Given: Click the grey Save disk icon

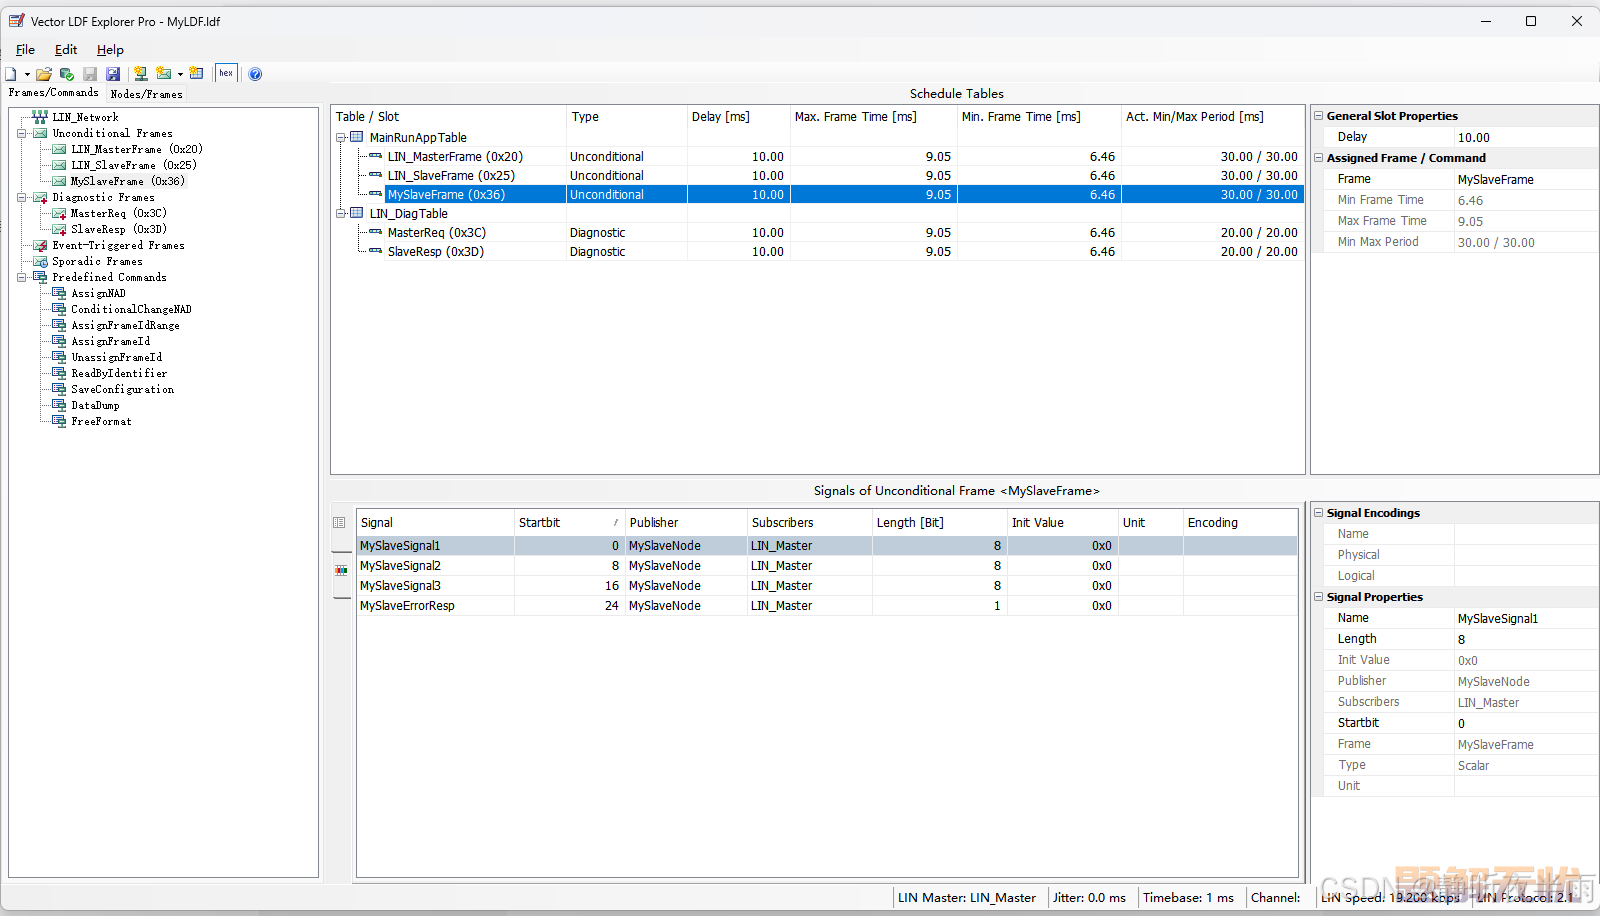Looking at the screenshot, I should [x=90, y=74].
